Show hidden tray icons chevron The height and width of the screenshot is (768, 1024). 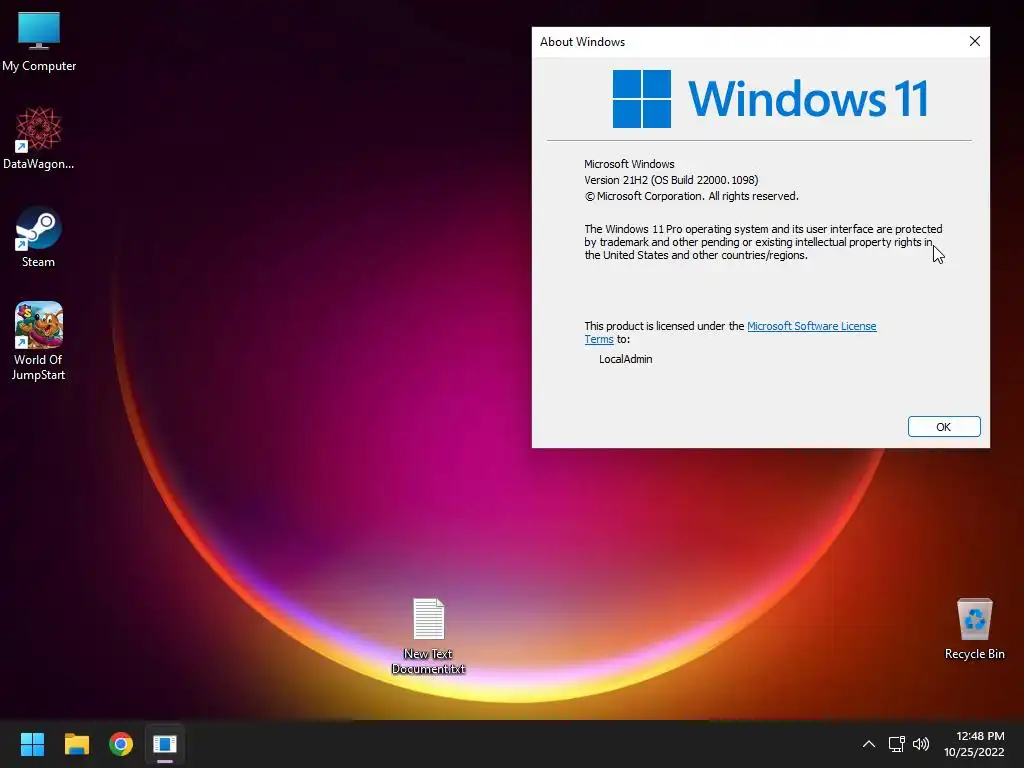869,744
